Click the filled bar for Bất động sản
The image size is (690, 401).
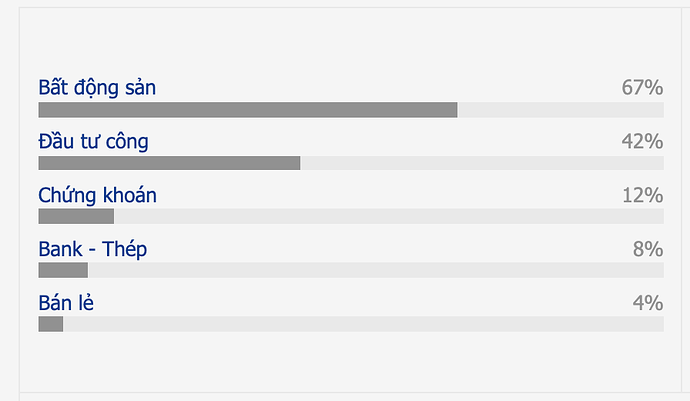point(247,110)
